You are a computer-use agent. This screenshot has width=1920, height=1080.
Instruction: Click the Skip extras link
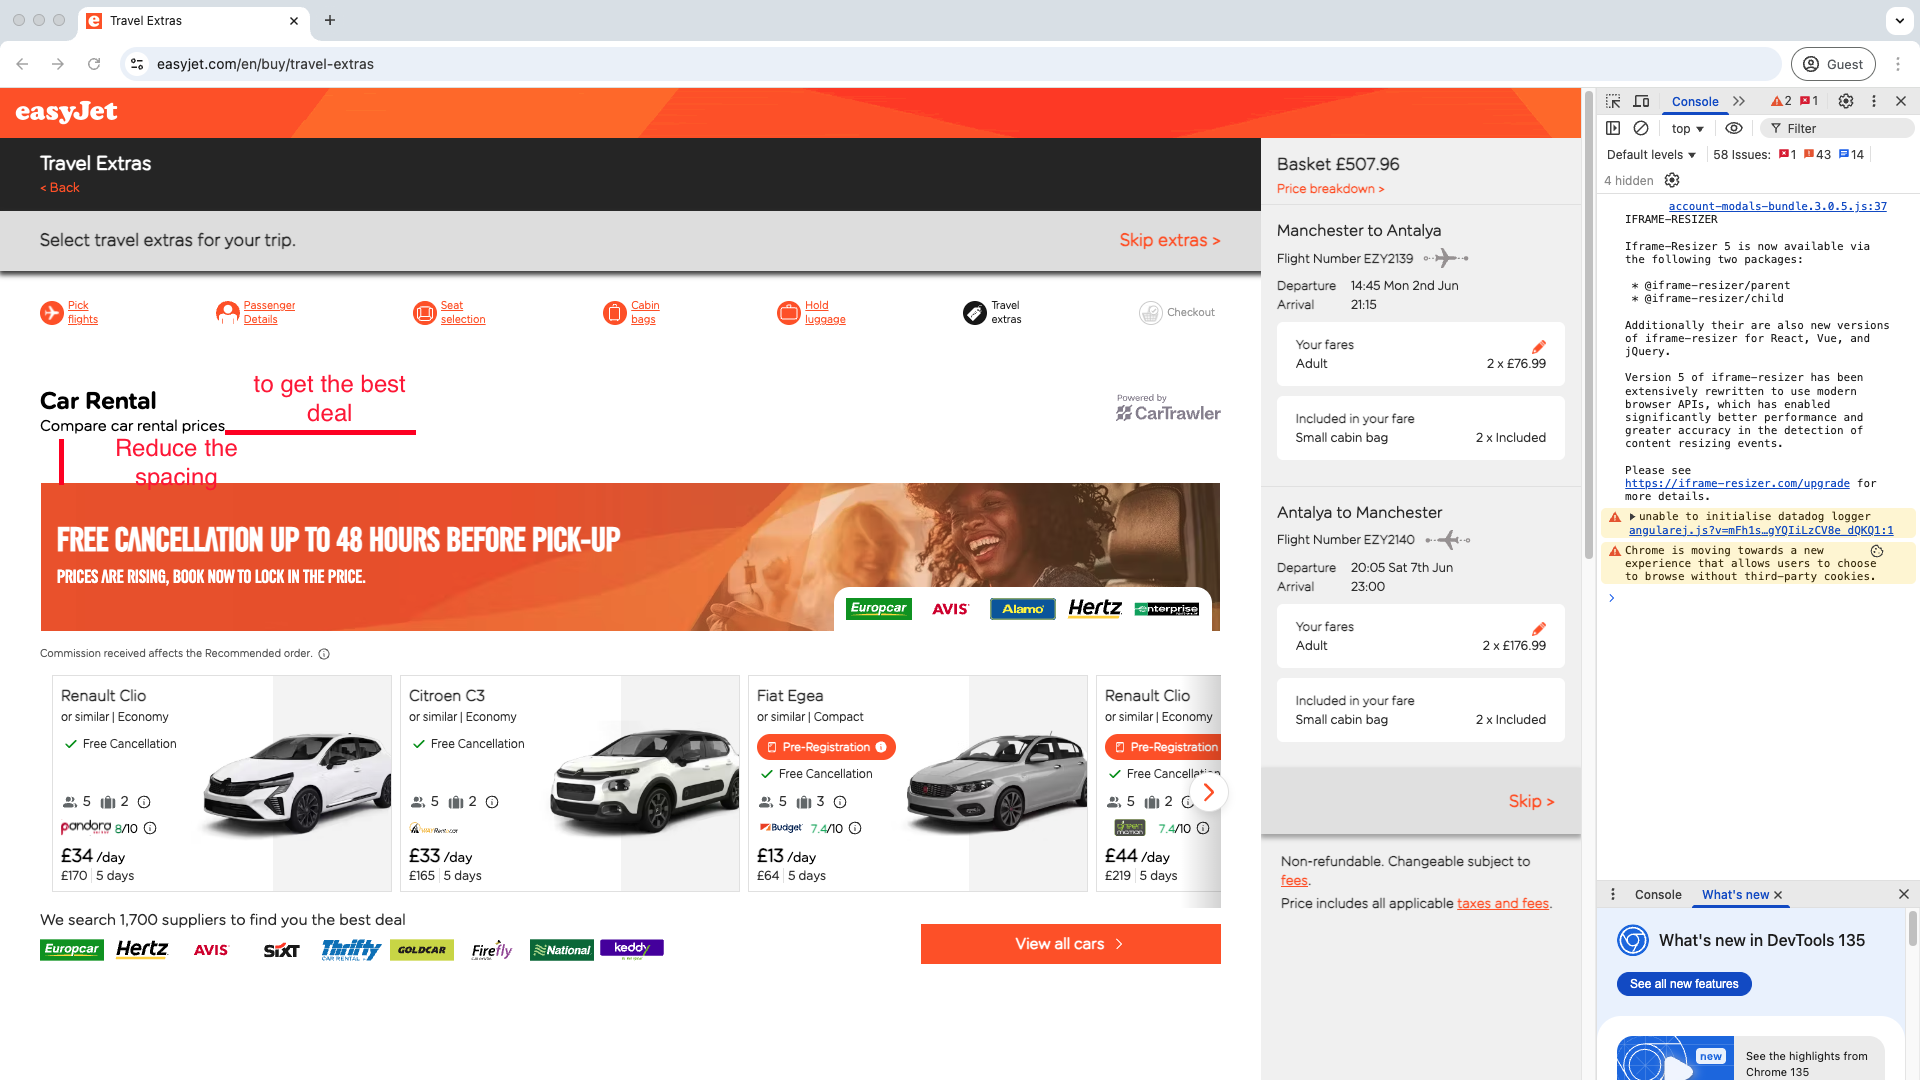pyautogui.click(x=1169, y=240)
